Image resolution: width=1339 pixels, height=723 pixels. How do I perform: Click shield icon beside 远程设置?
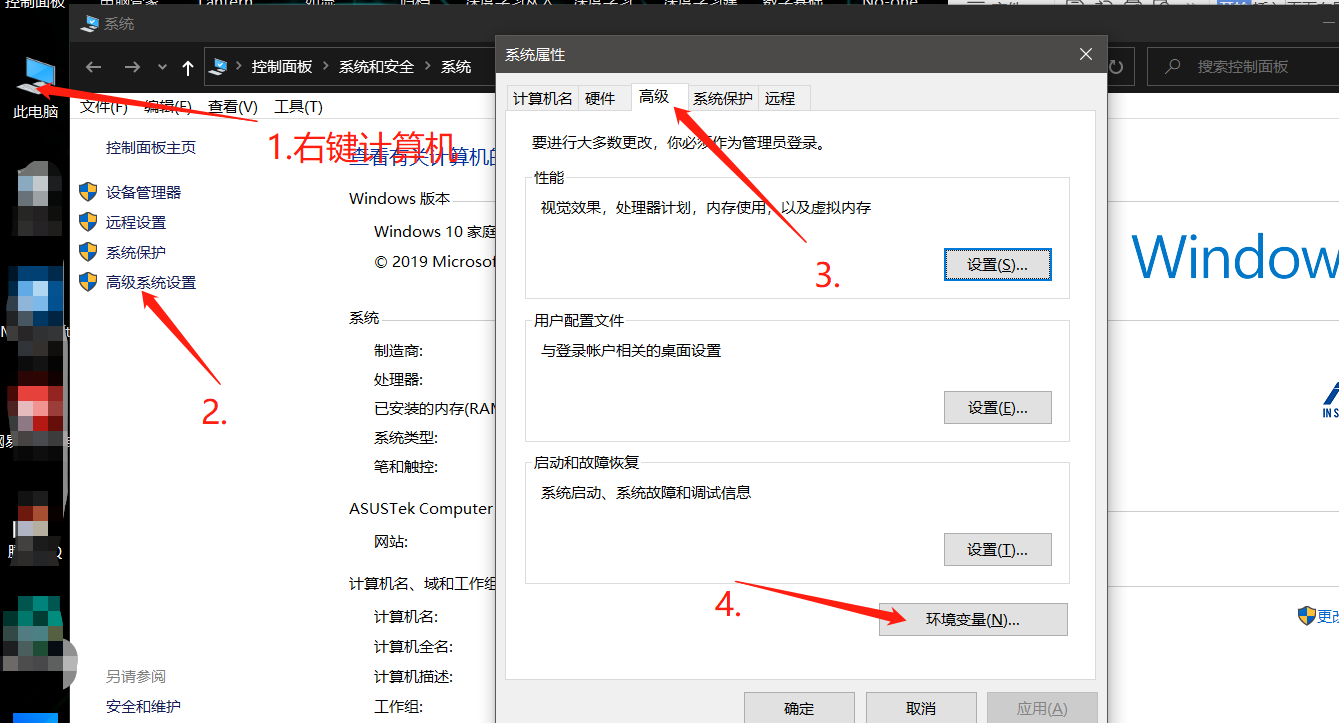(x=88, y=222)
